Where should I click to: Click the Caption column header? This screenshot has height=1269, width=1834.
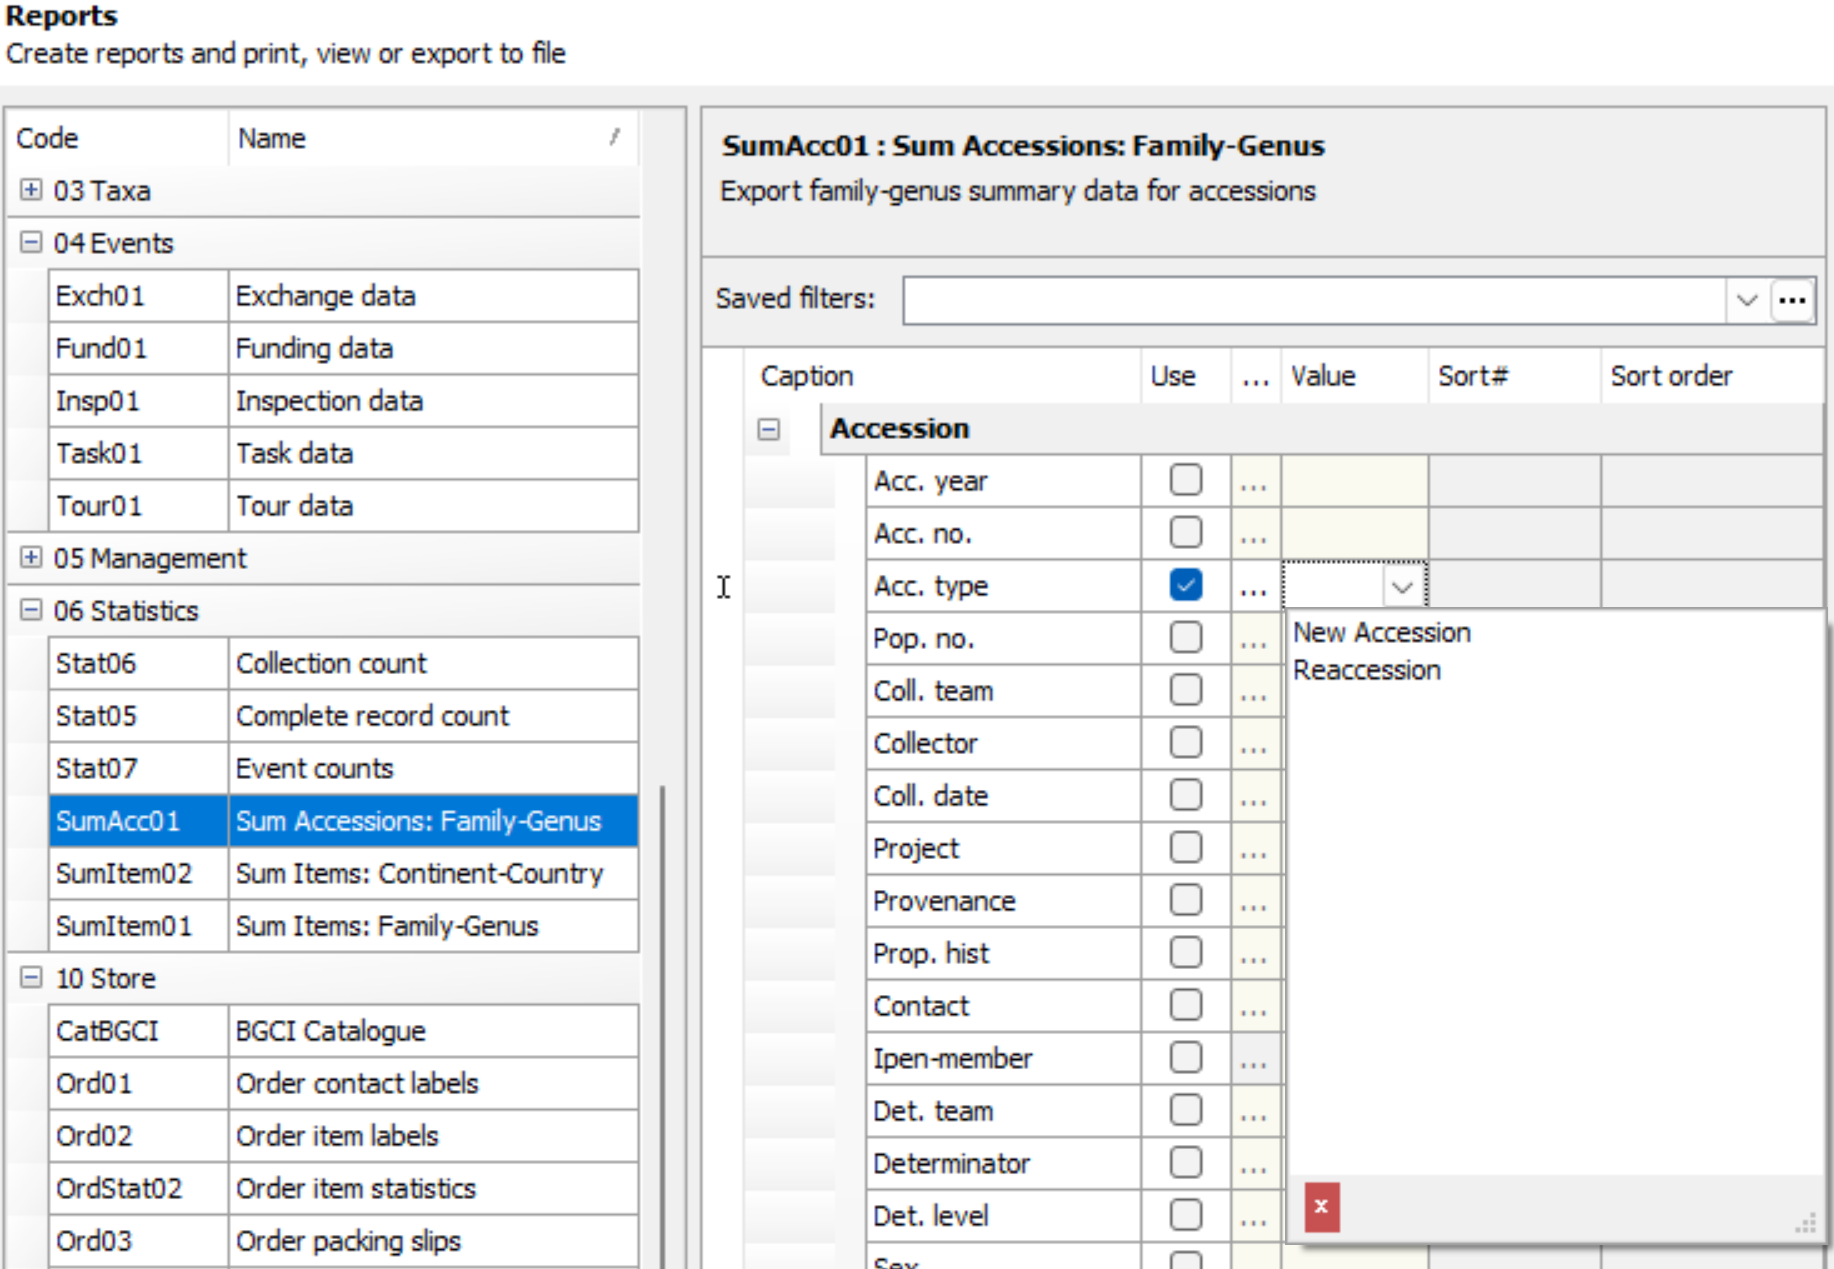pos(944,376)
